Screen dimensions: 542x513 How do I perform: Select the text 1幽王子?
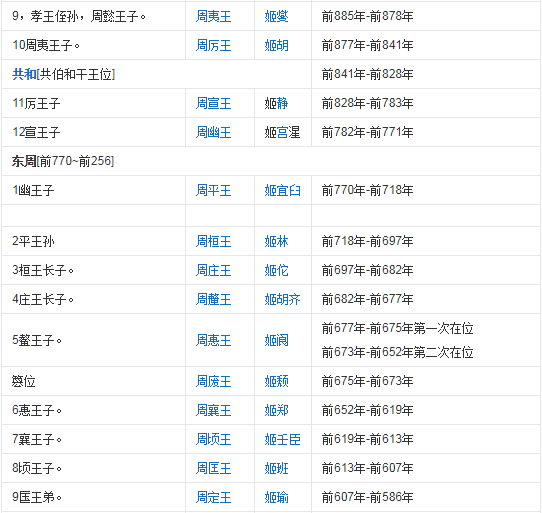coord(33,190)
